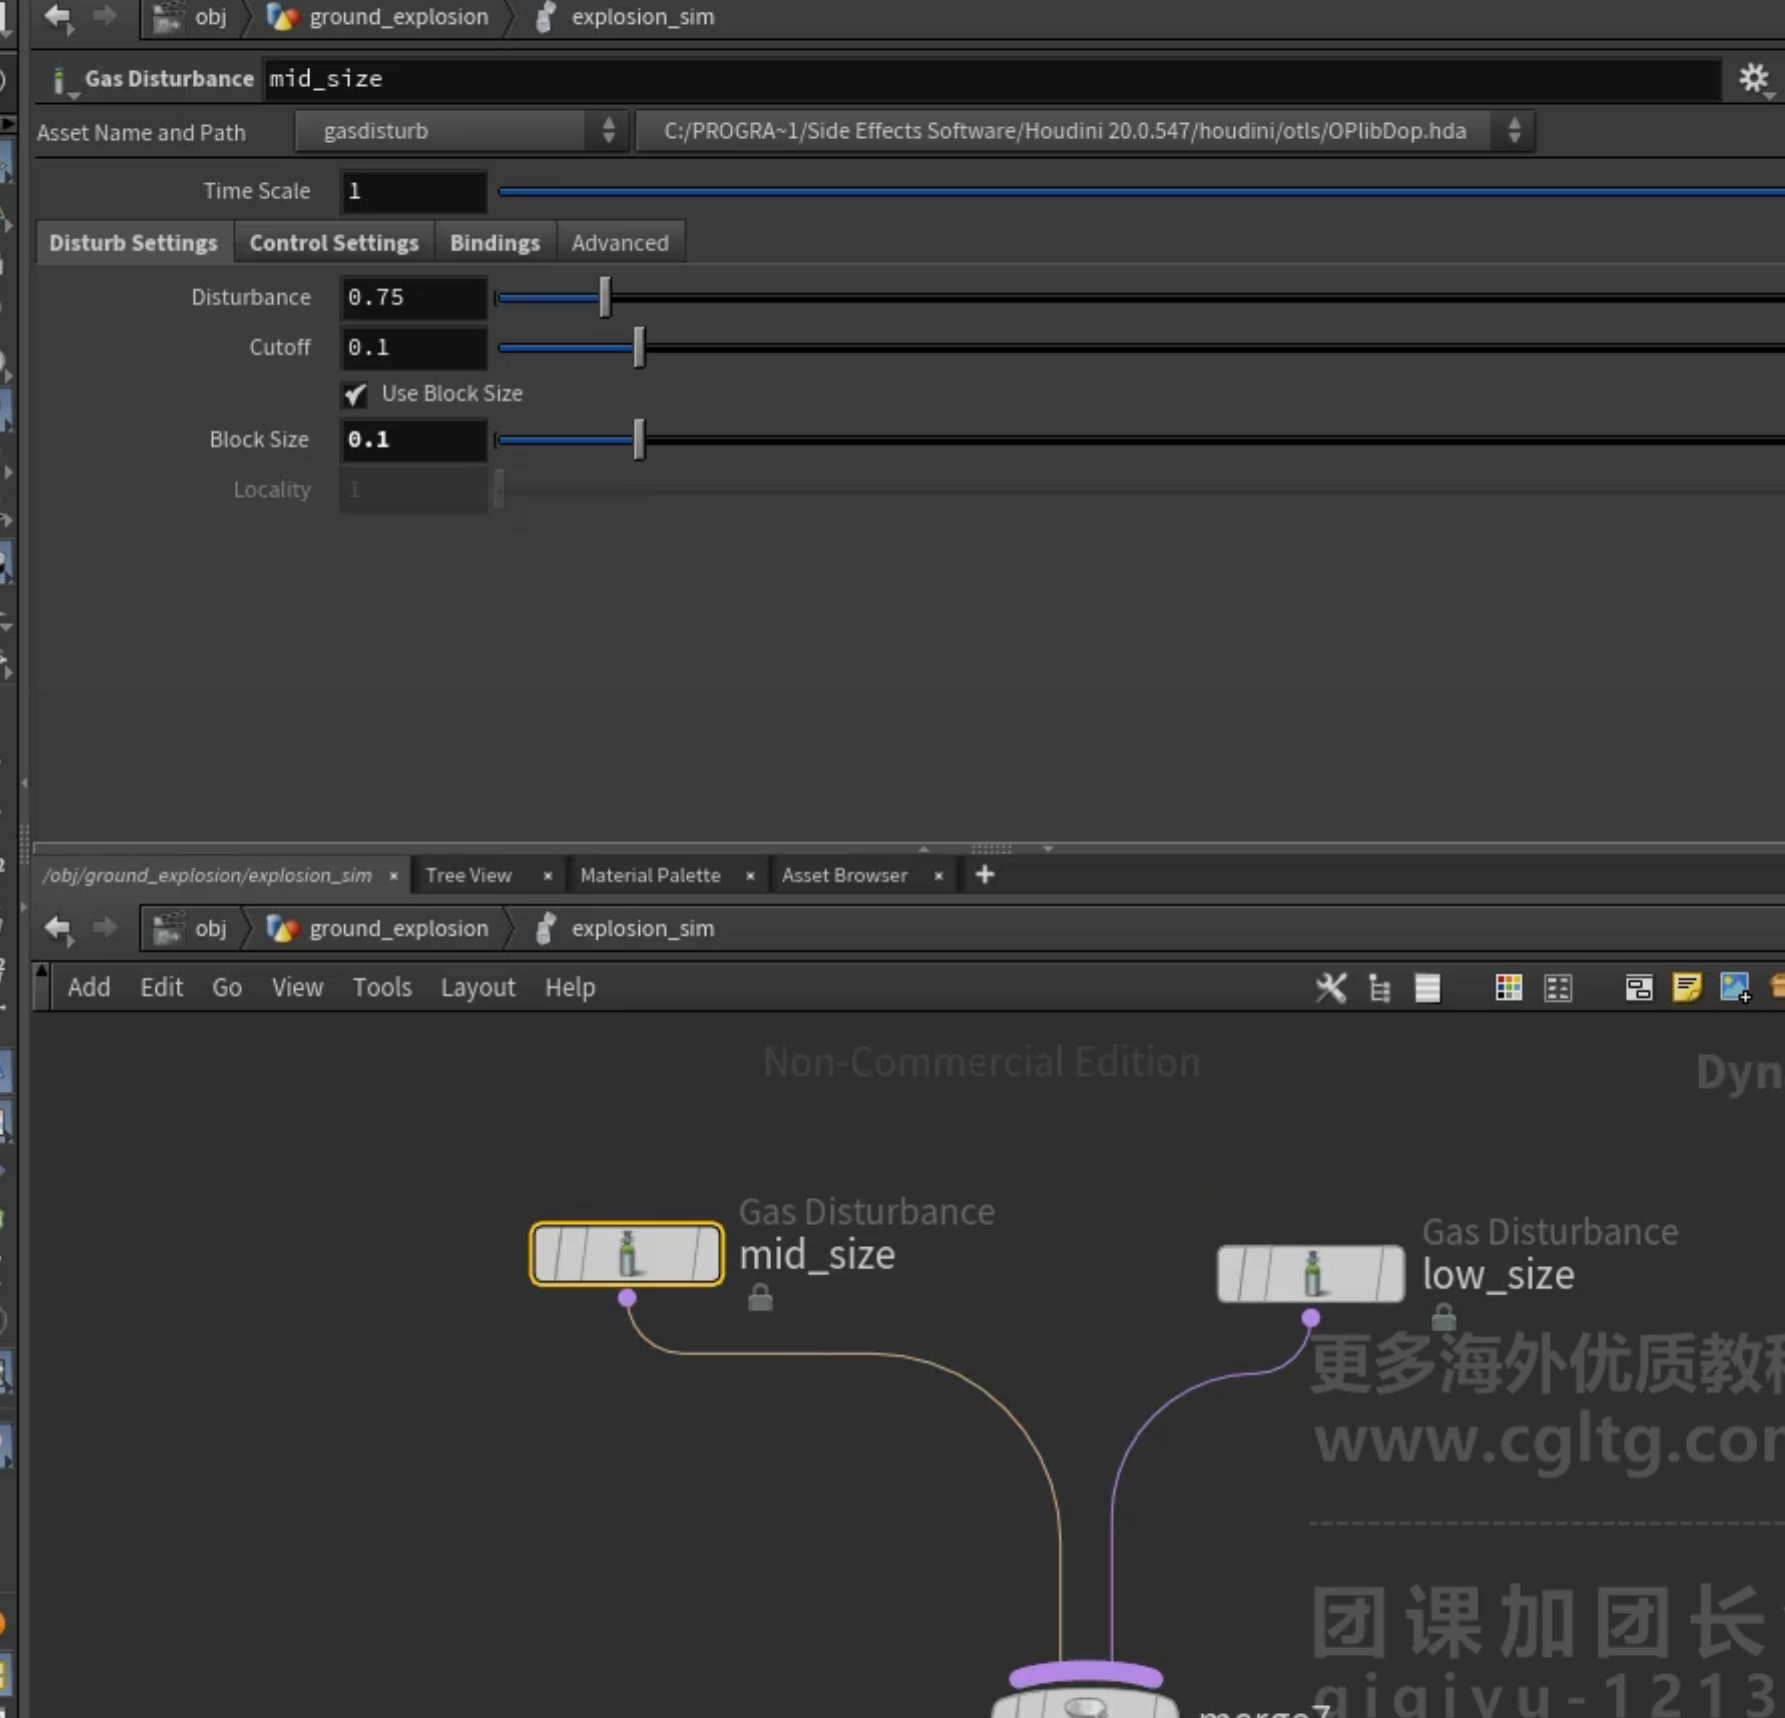Screen dimensions: 1785x1718
Task: Switch to tree list view icon
Action: click(x=1380, y=988)
